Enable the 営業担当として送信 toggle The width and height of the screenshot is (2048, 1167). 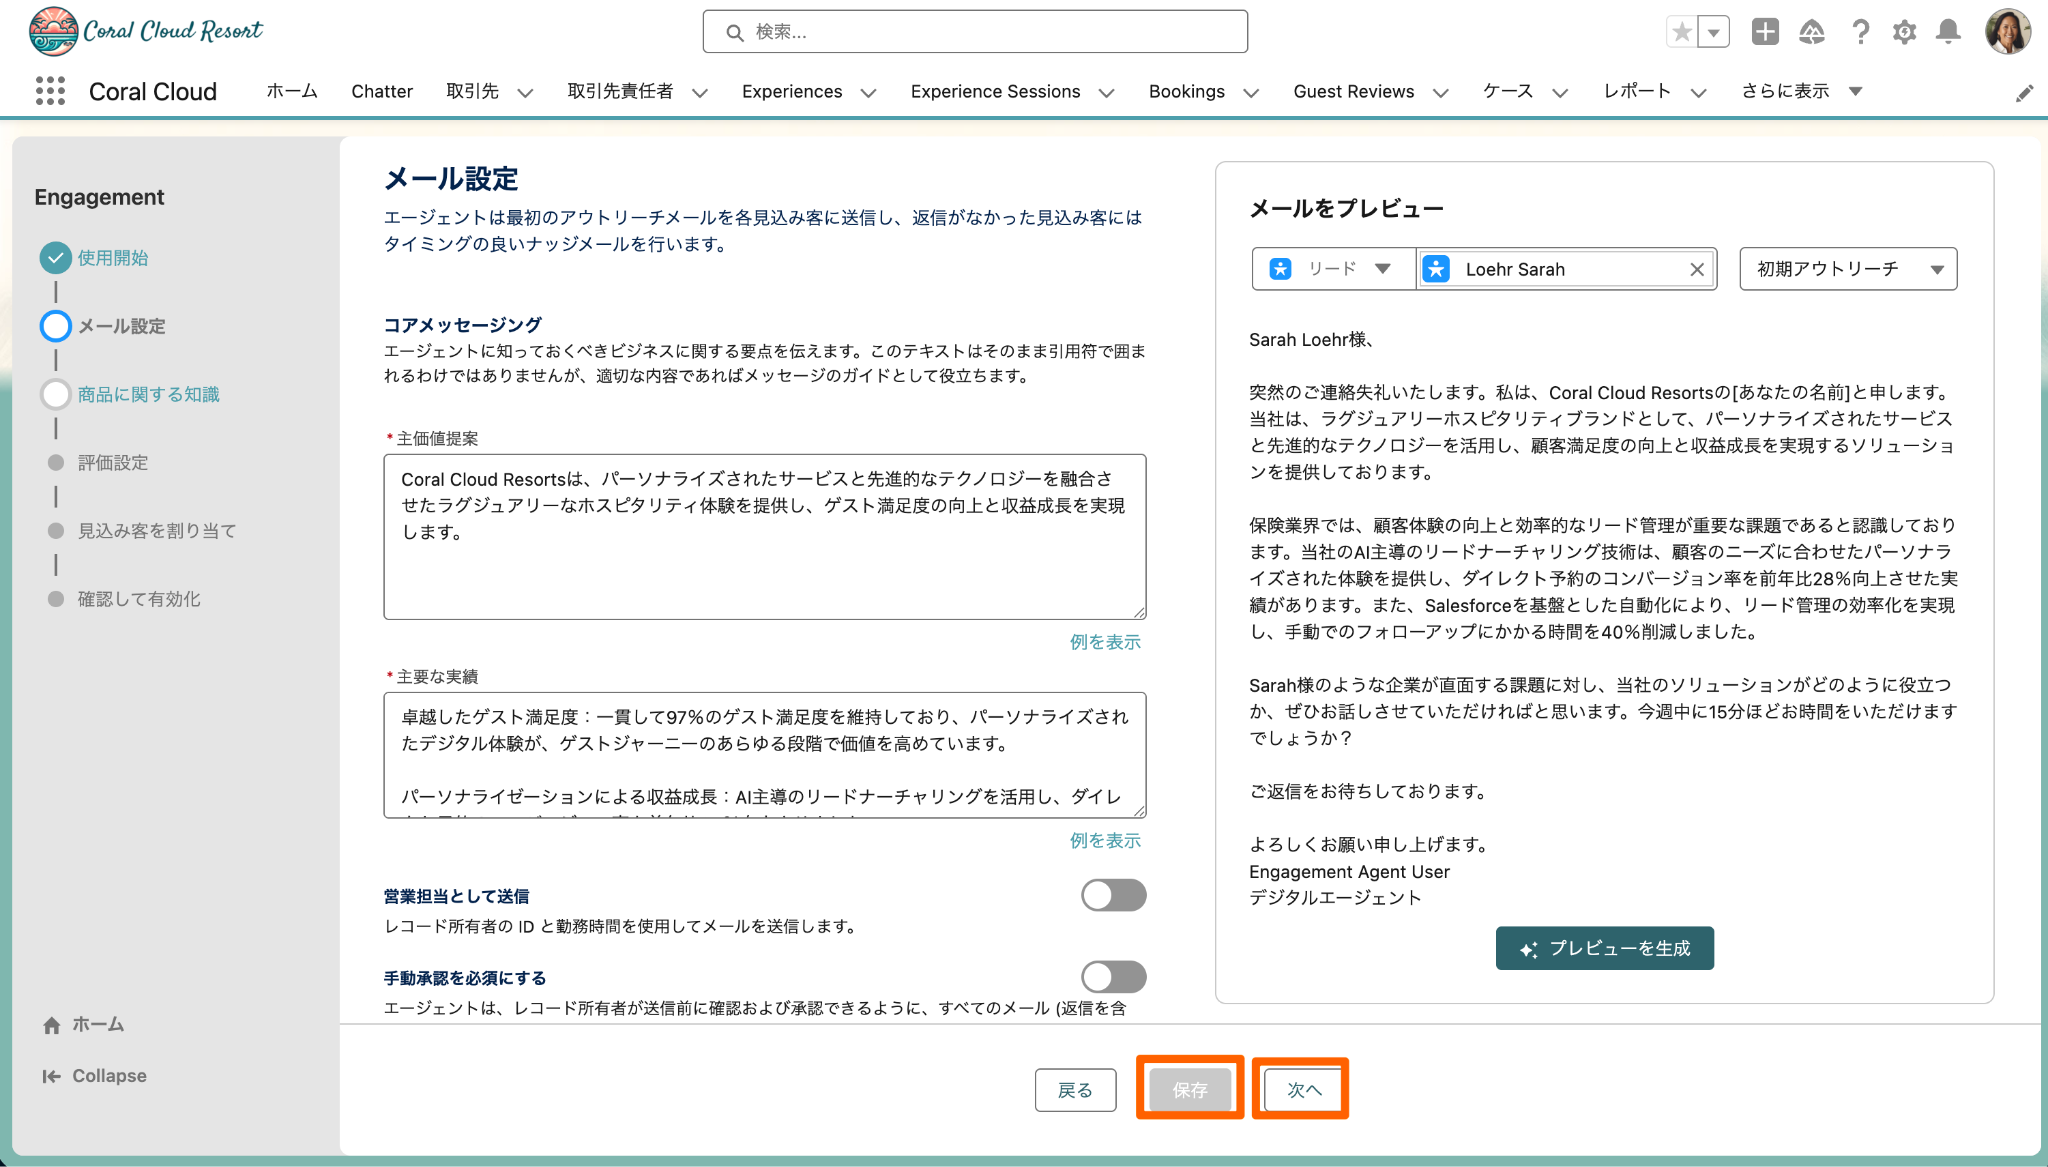pos(1113,895)
